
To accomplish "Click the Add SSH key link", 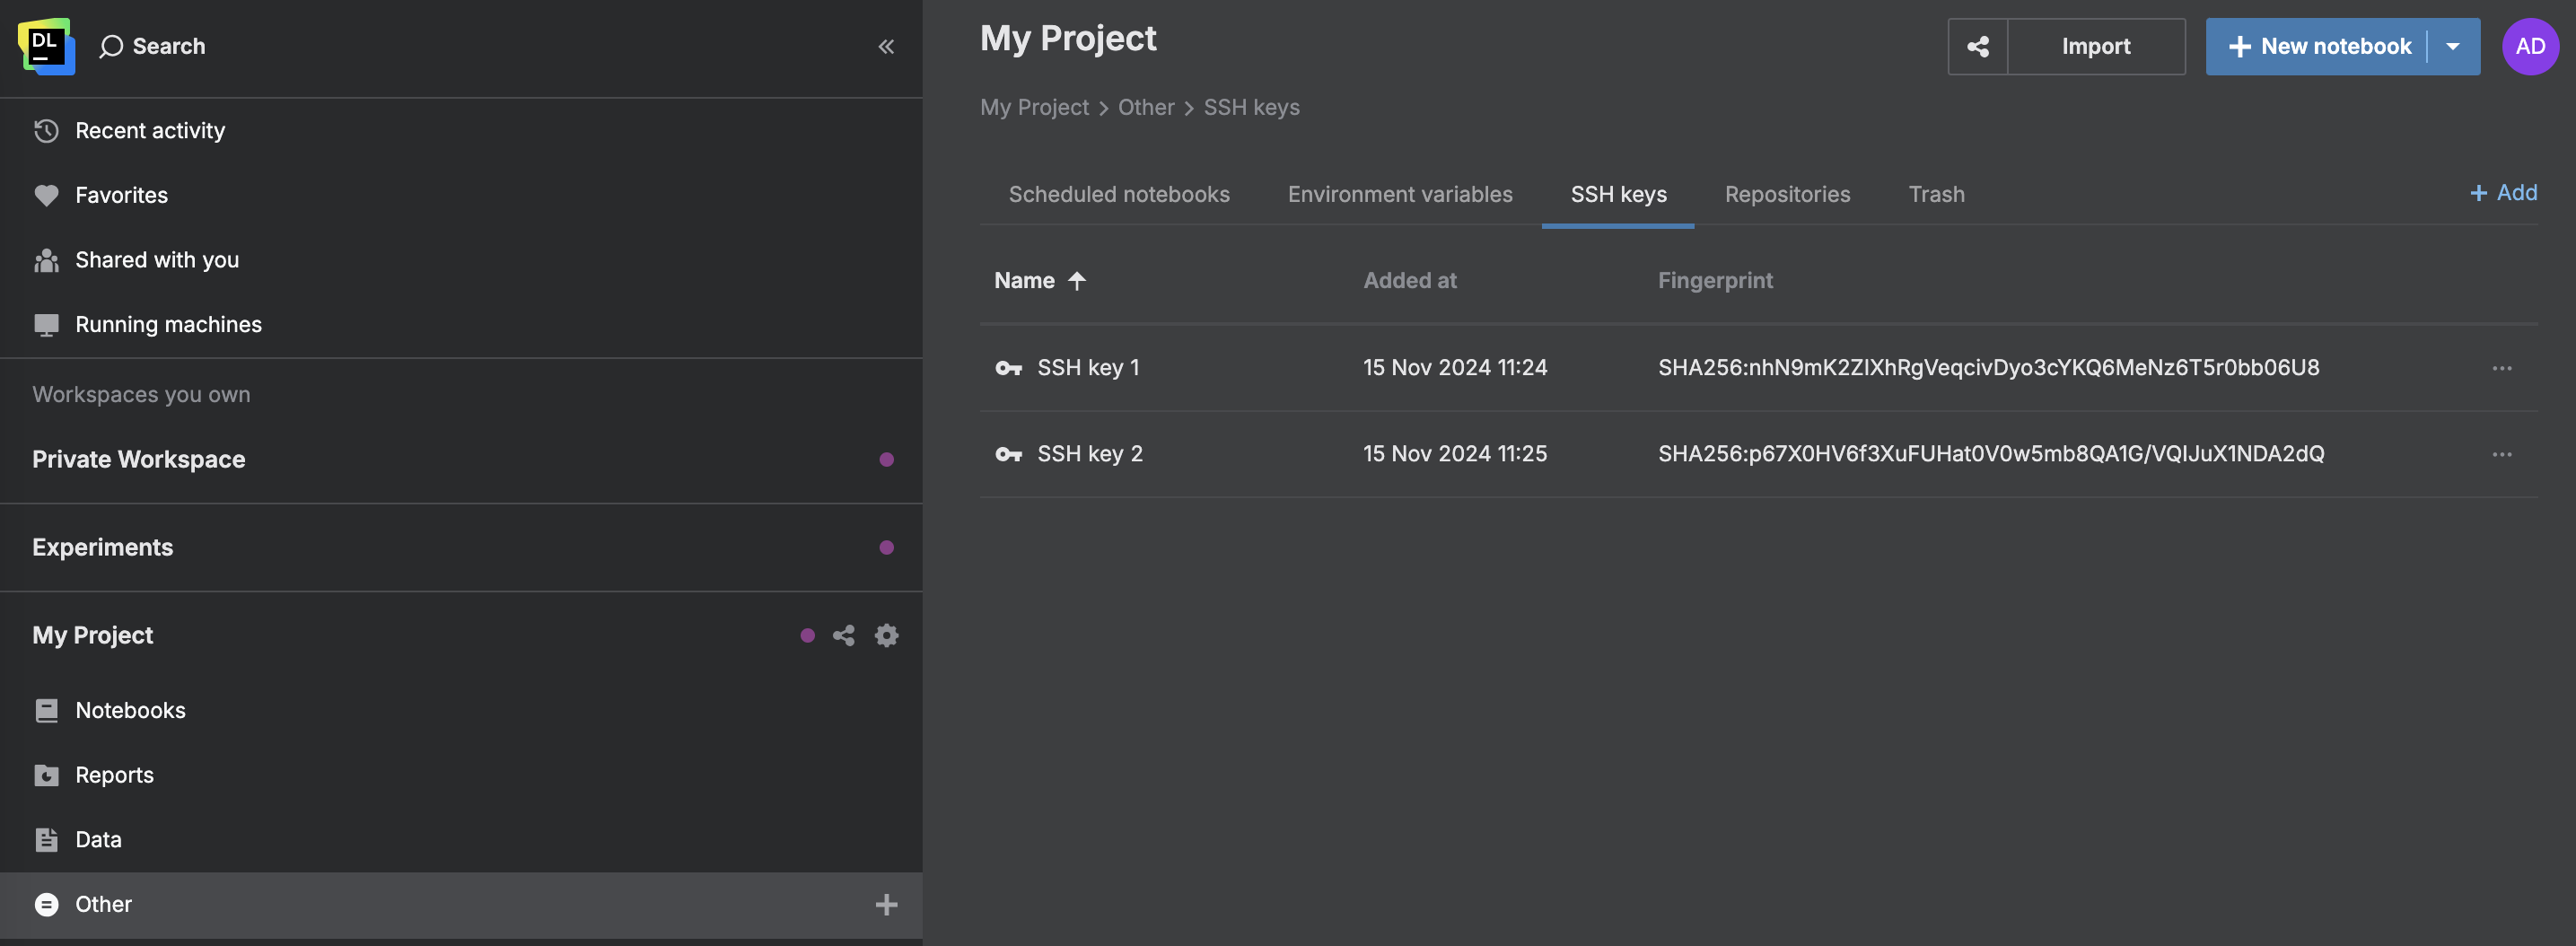I will pos(2503,192).
